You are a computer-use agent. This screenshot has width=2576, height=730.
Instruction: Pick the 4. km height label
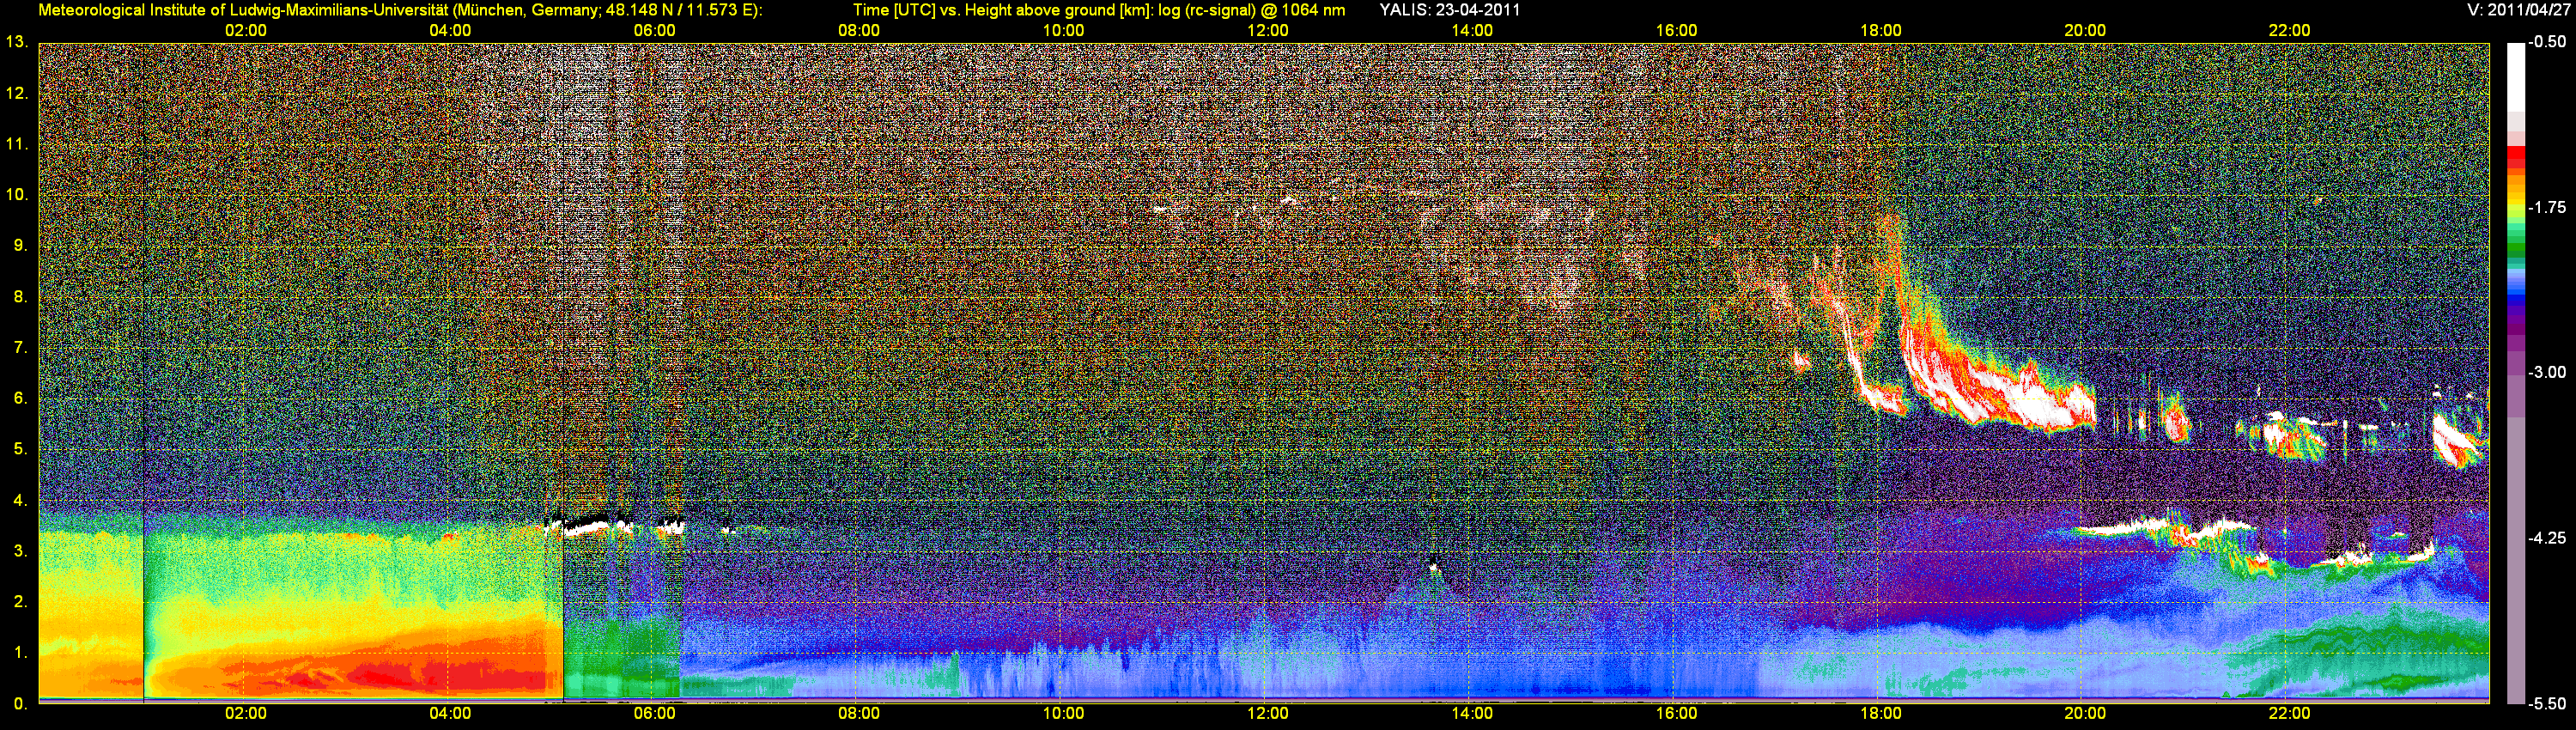(x=20, y=500)
